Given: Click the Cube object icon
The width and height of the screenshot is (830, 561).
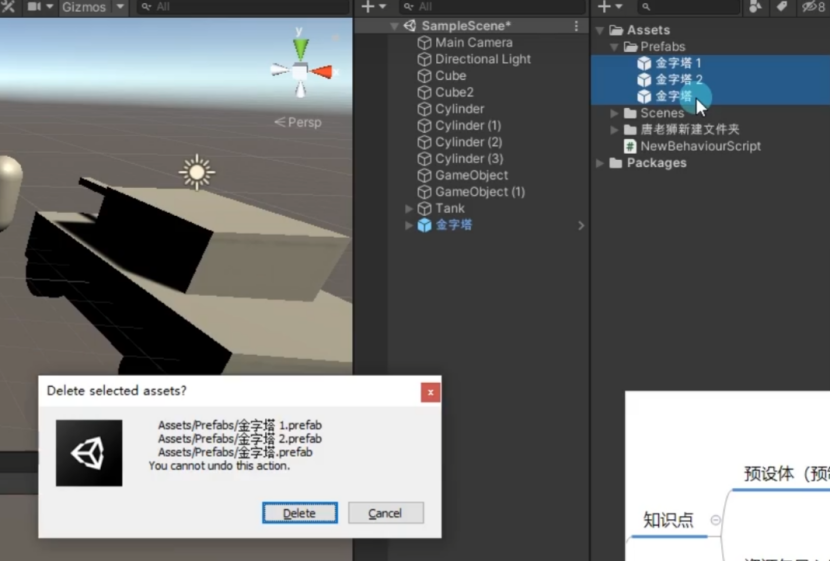Looking at the screenshot, I should [x=424, y=76].
